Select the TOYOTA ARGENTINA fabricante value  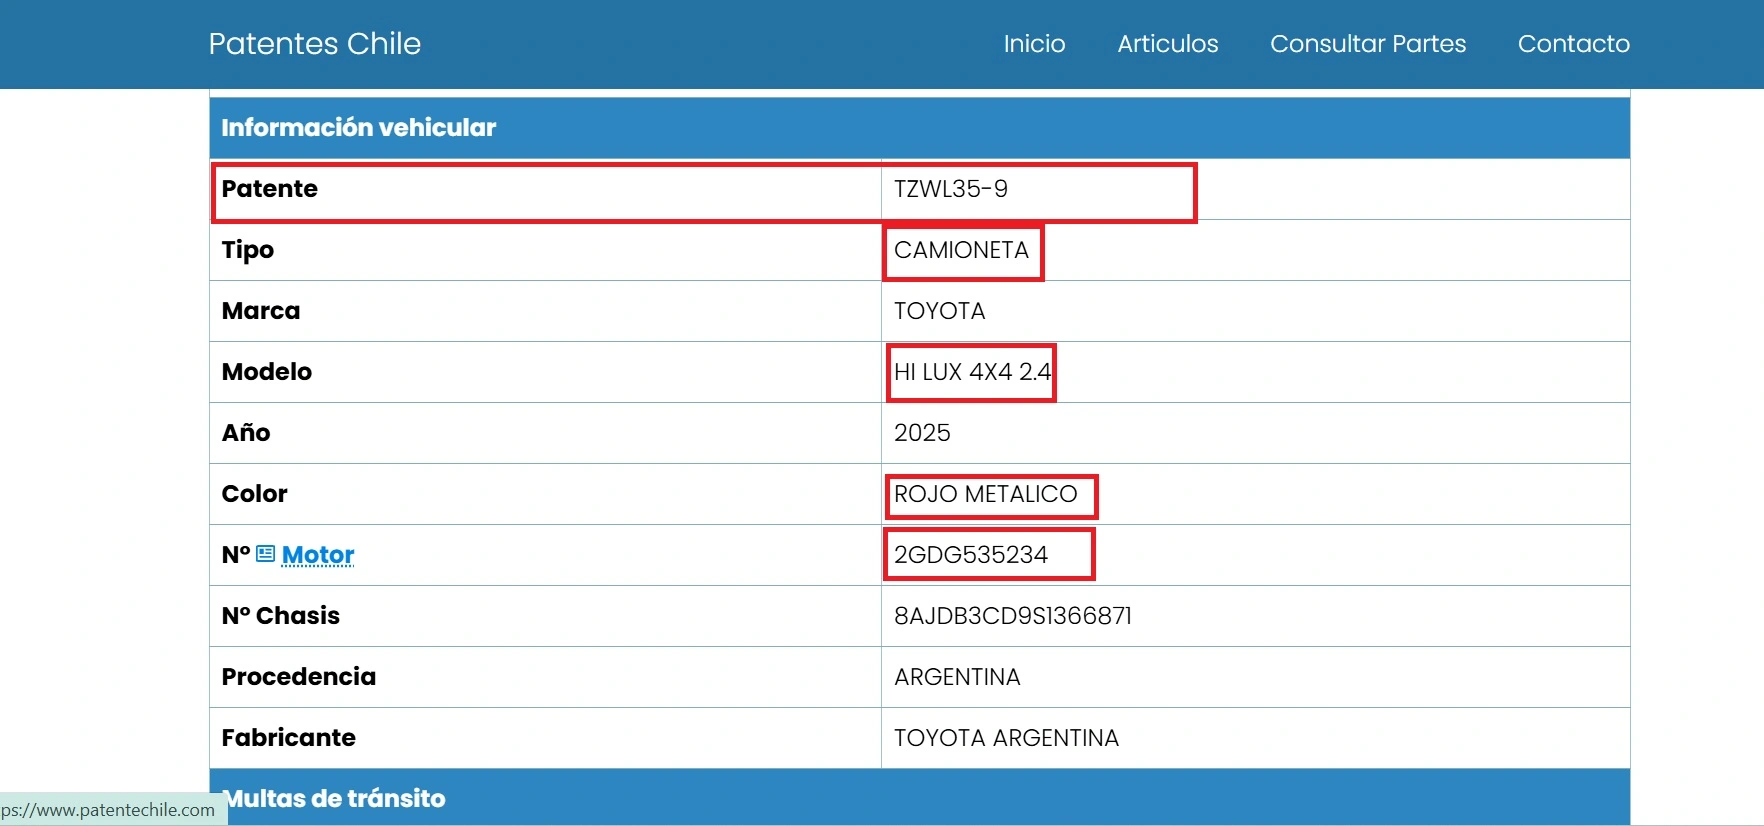pyautogui.click(x=1006, y=738)
